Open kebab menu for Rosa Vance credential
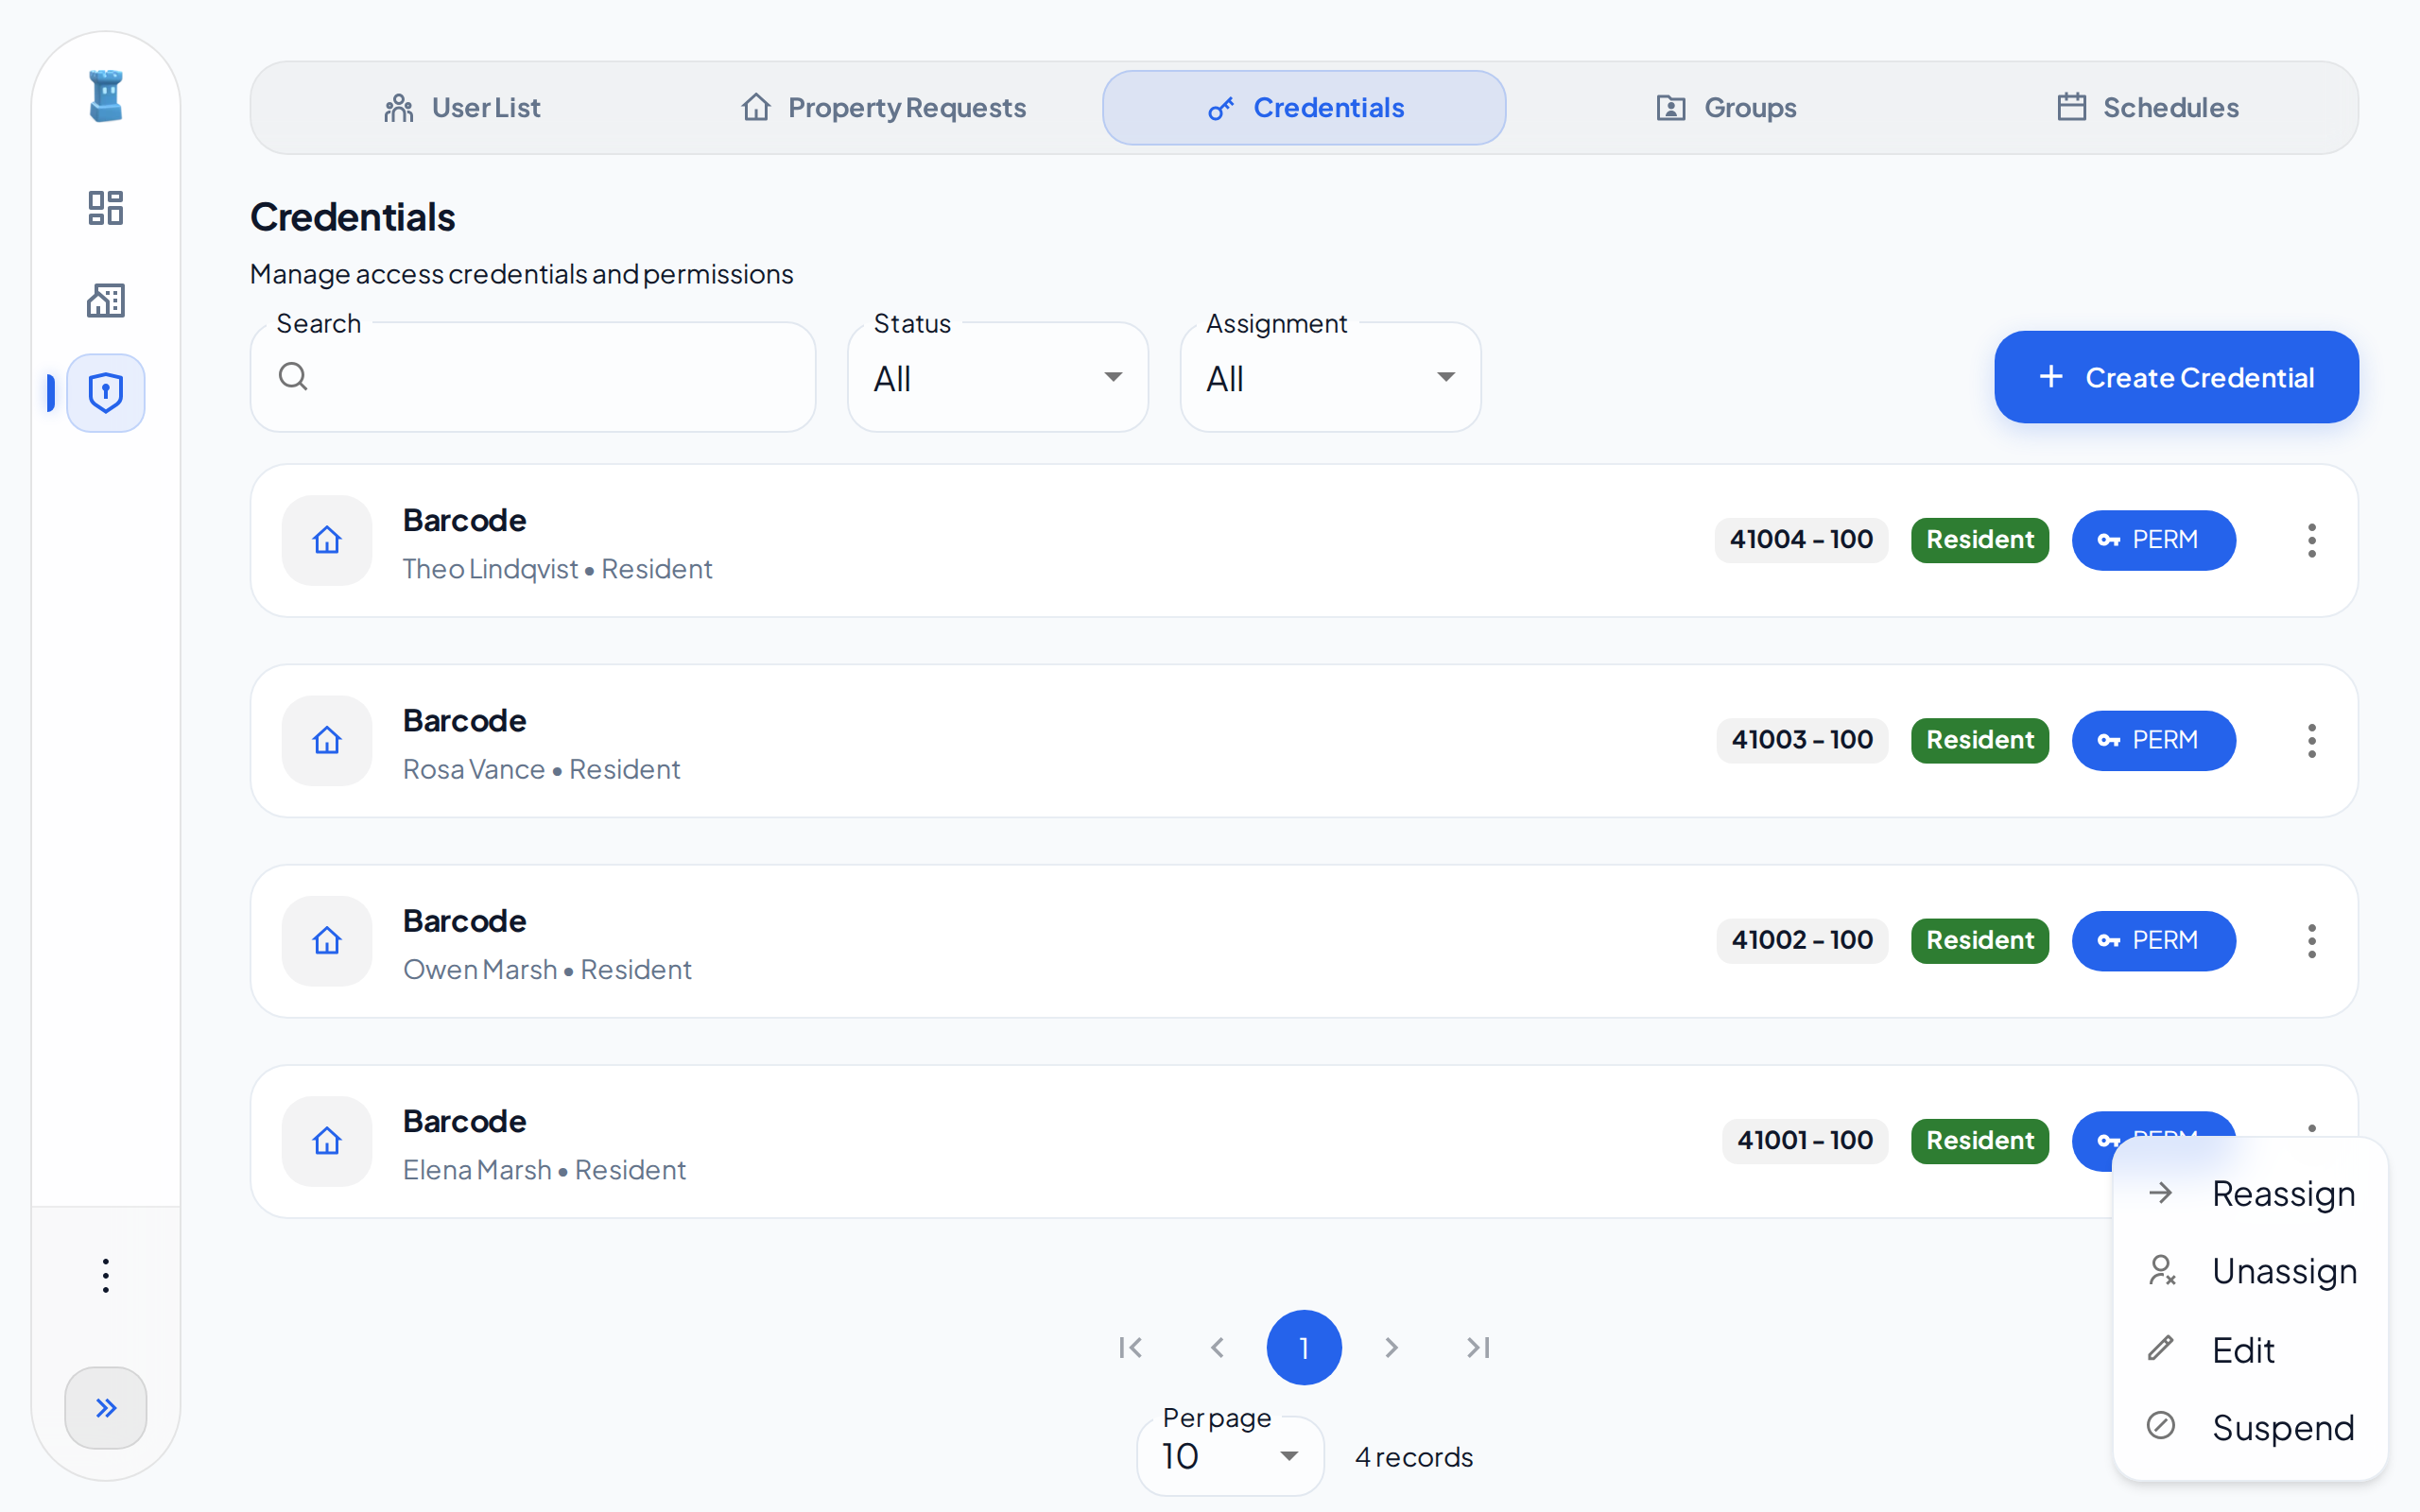Screen dimensions: 2420x1512 2311,741
